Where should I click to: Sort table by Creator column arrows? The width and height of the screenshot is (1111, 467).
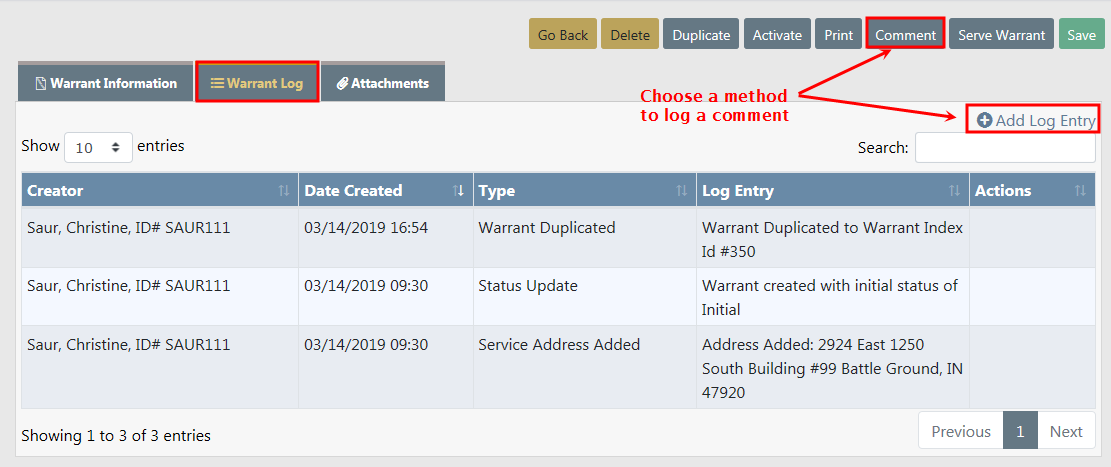tap(284, 191)
